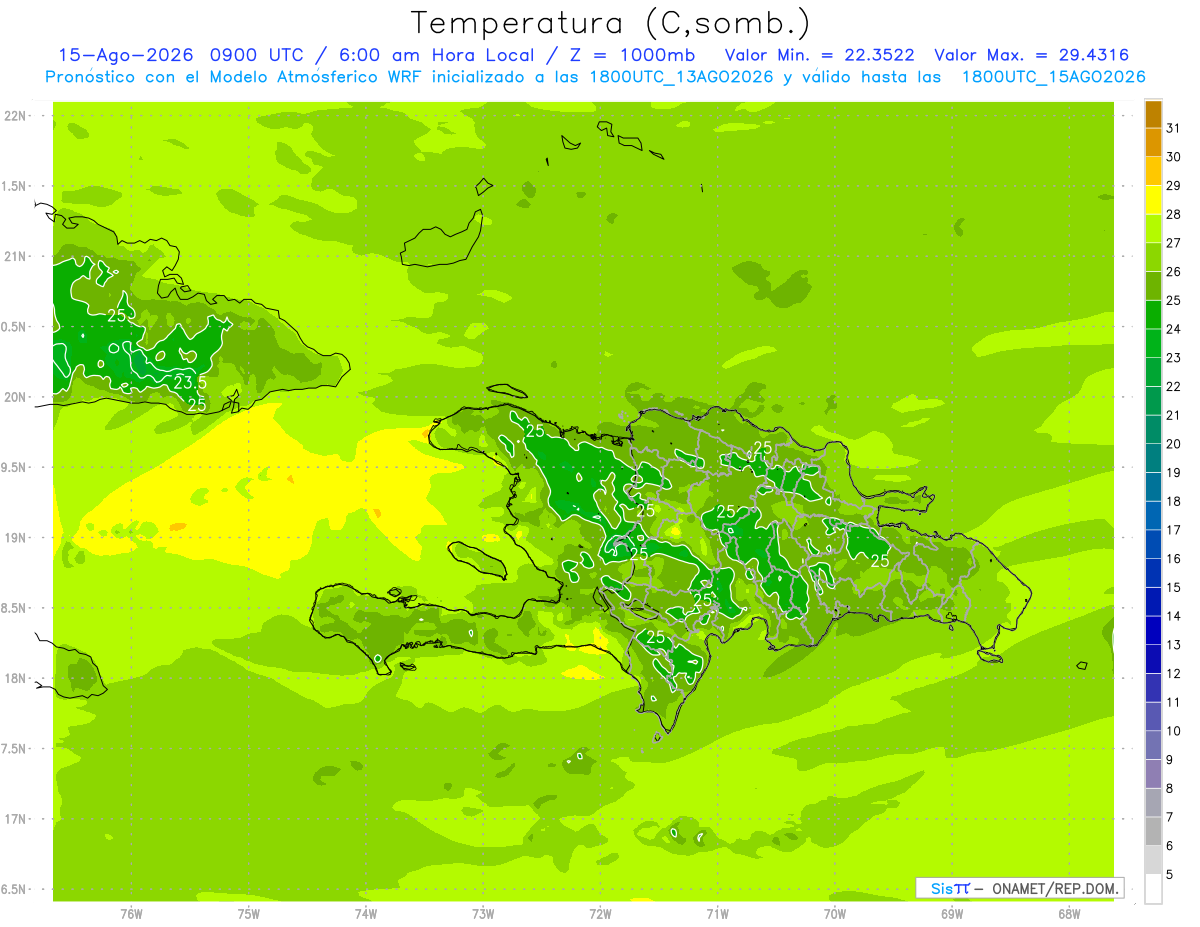Pick the teal swatch between 19 and 20
This screenshot has height=927, width=1200.
pyautogui.click(x=1153, y=457)
